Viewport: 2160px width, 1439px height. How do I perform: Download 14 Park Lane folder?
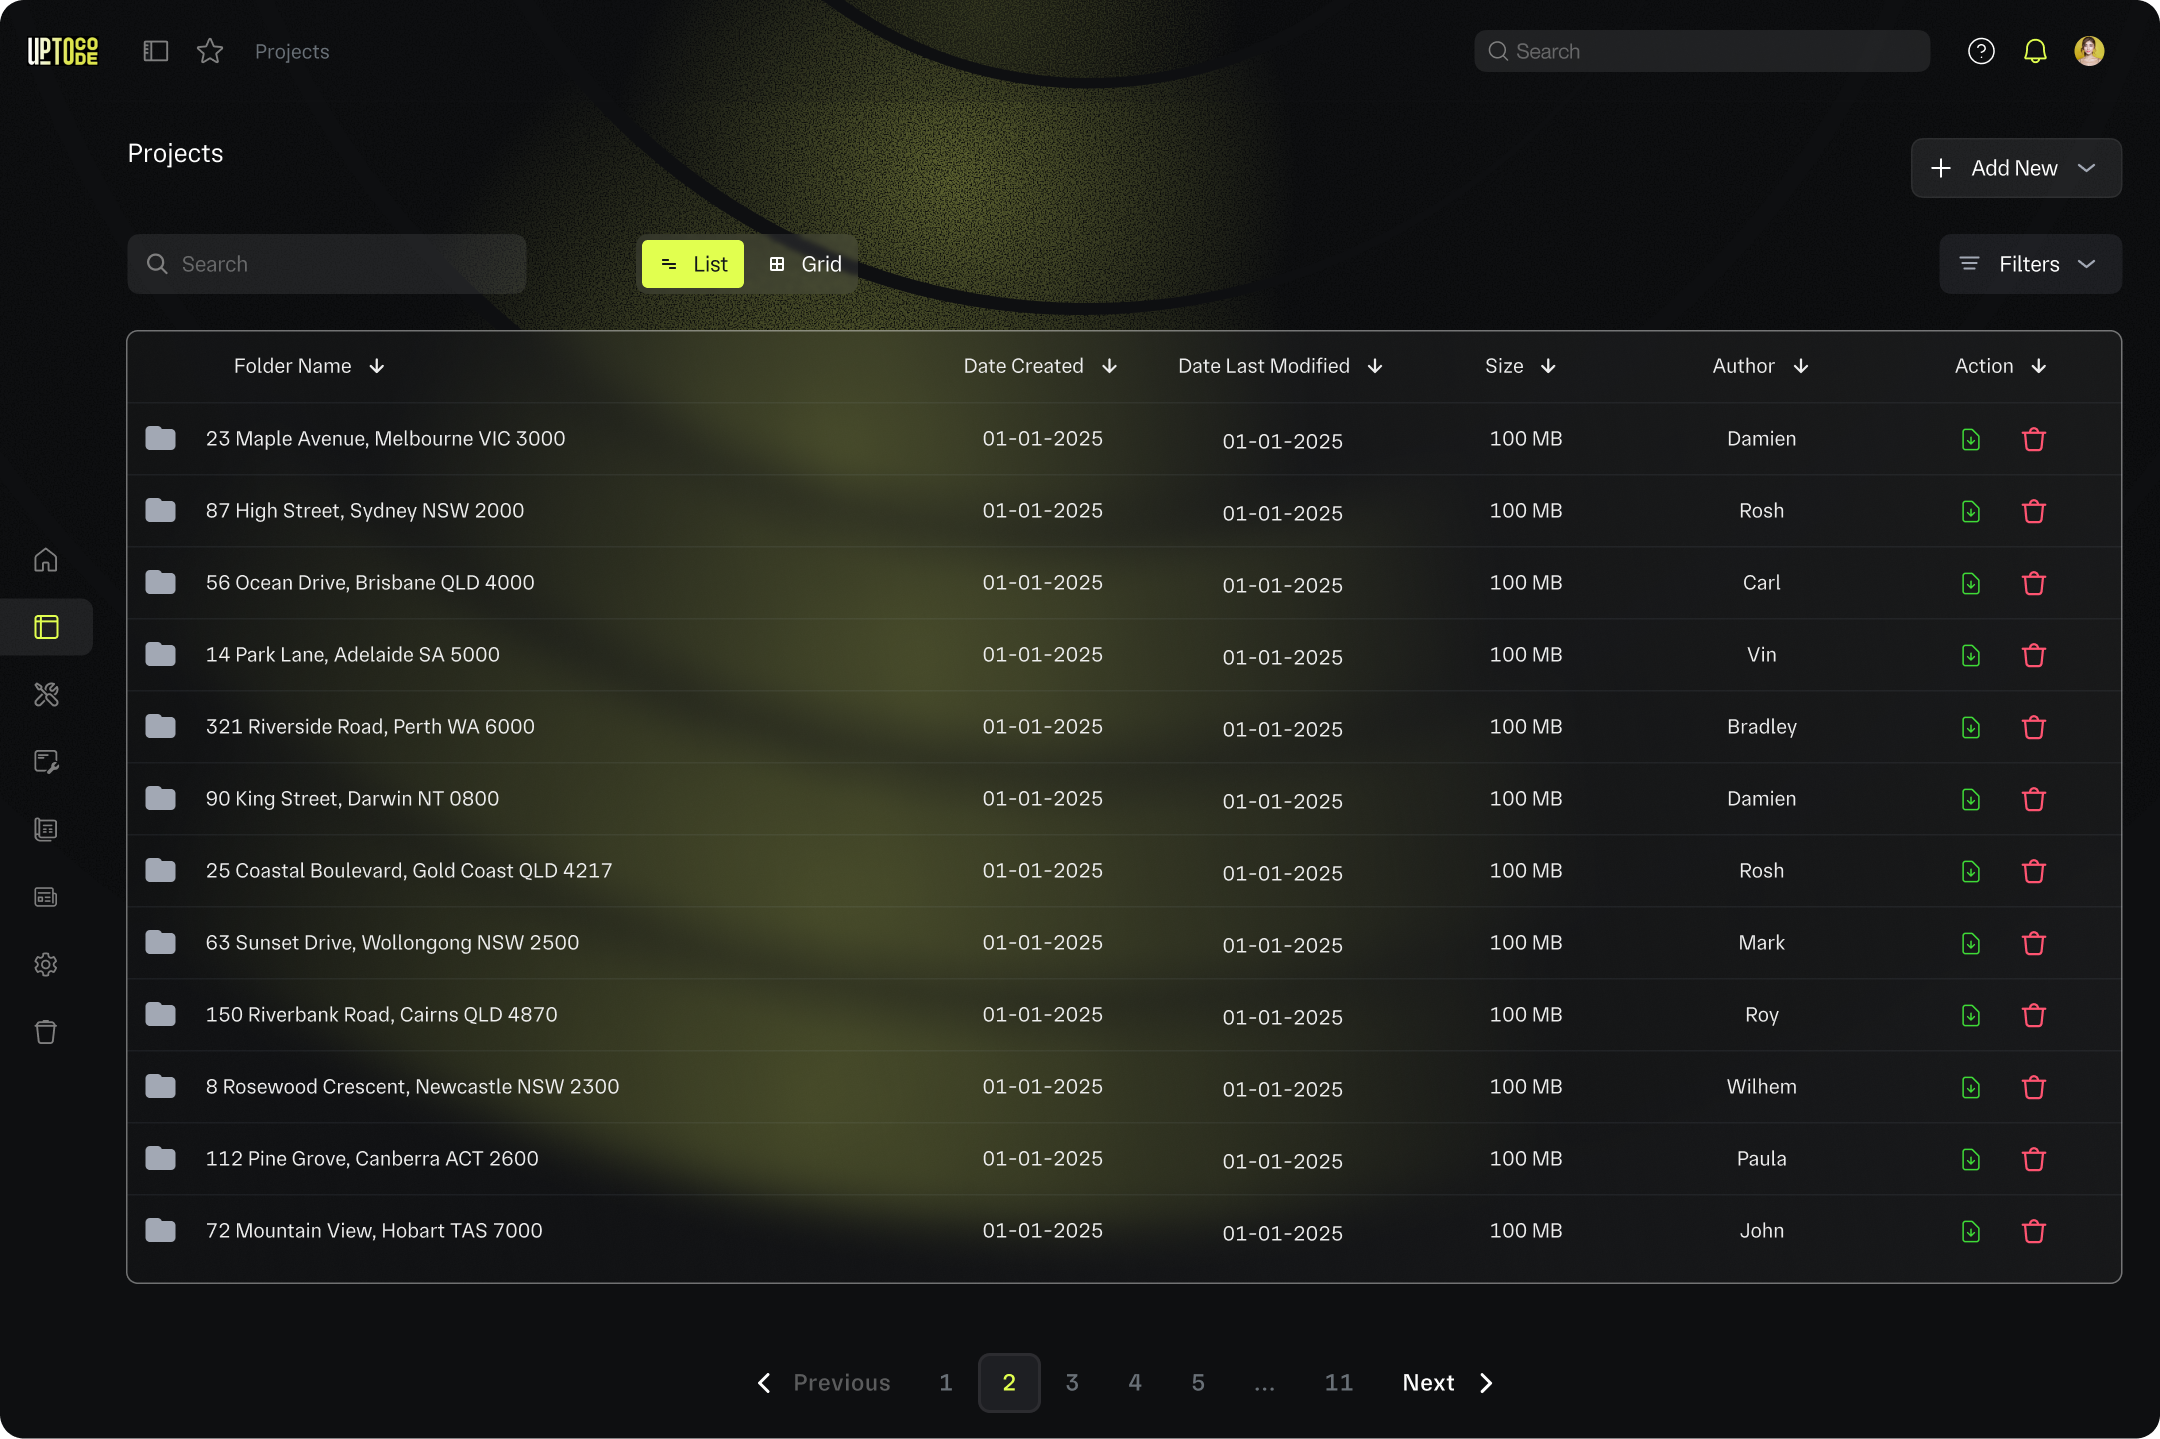pos(1970,655)
